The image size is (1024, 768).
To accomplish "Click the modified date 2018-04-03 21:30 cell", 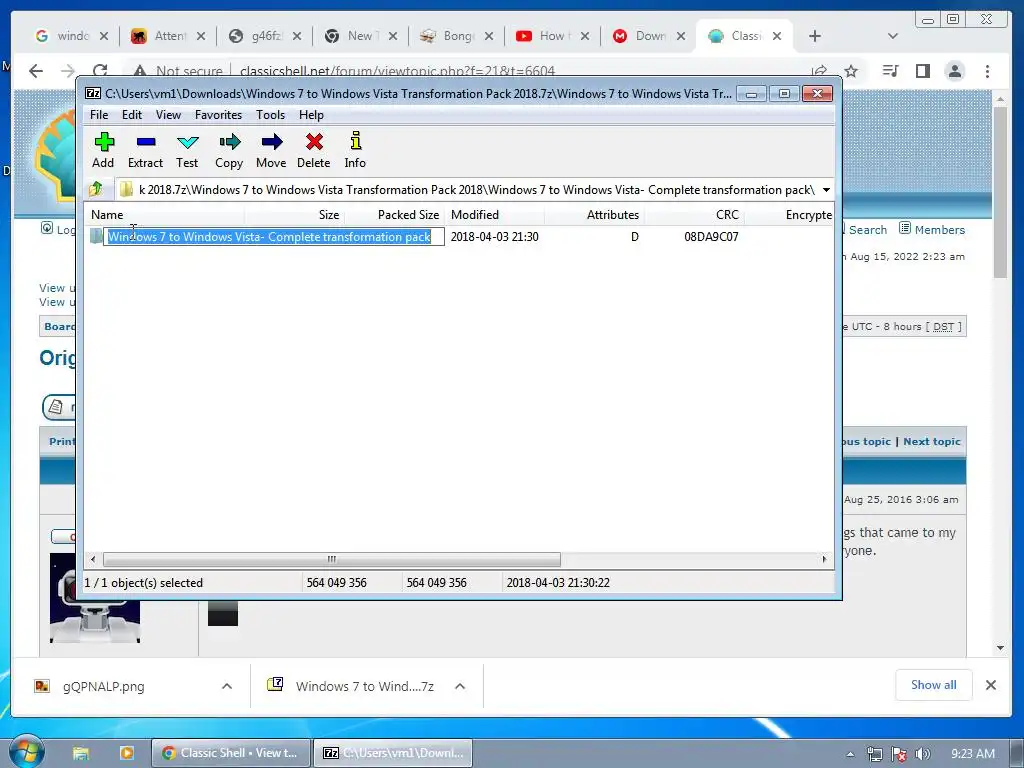I will click(x=494, y=237).
